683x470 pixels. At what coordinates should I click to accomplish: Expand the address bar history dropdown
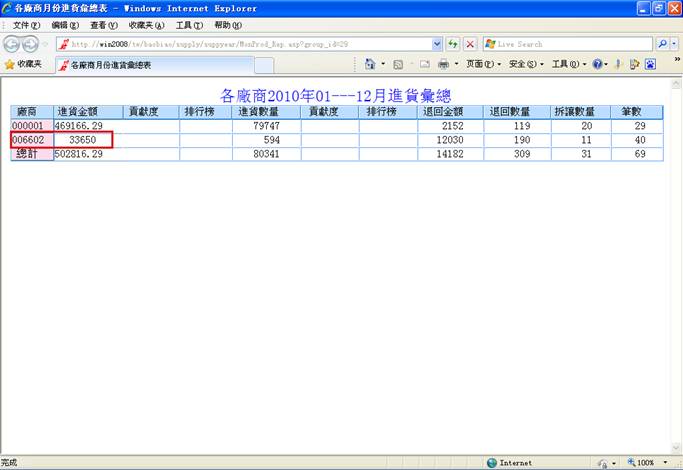(x=437, y=44)
